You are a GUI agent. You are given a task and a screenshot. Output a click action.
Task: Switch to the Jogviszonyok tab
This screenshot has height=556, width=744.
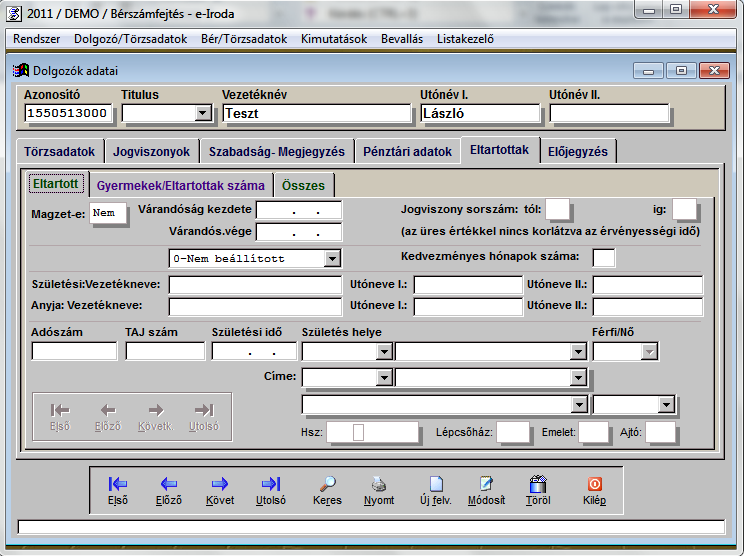tap(152, 151)
